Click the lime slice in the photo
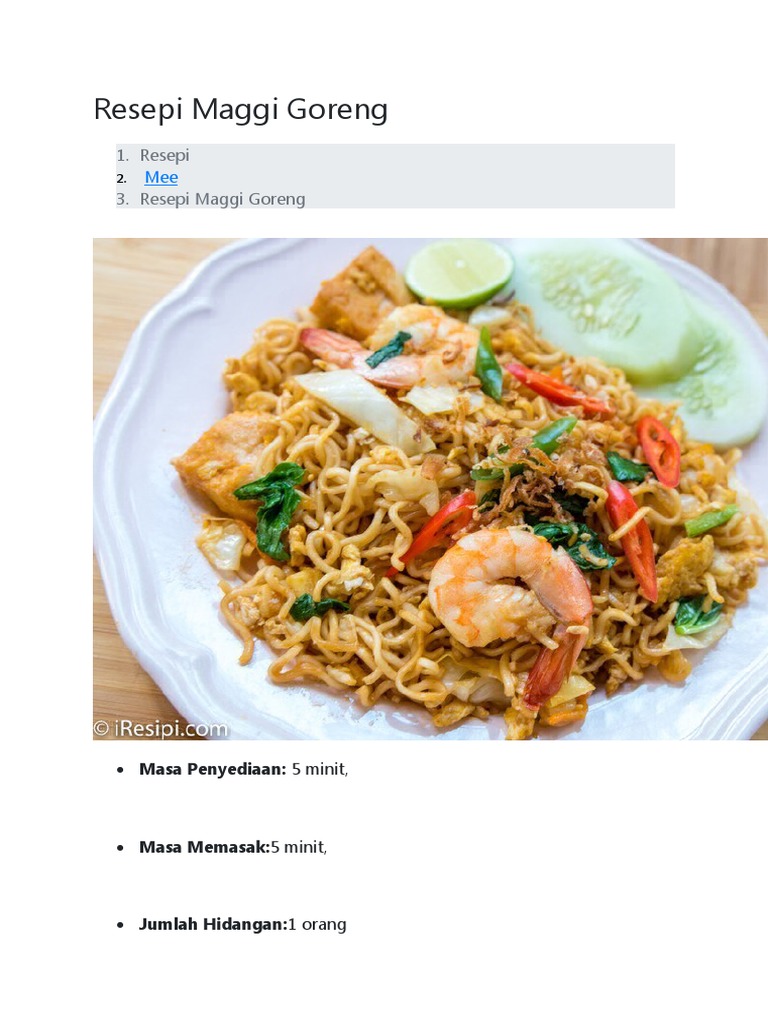768x1024 pixels. pyautogui.click(x=458, y=273)
